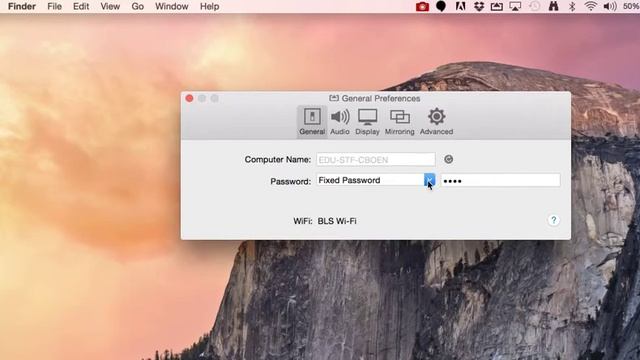Viewport: 640px width, 360px height.
Task: Open the Go menu
Action: 138,7
